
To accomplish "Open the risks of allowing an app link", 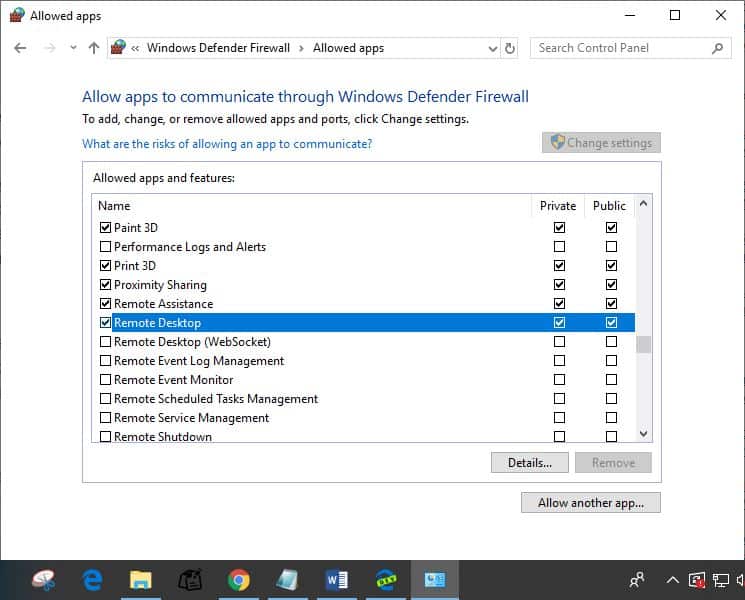I will tap(227, 144).
